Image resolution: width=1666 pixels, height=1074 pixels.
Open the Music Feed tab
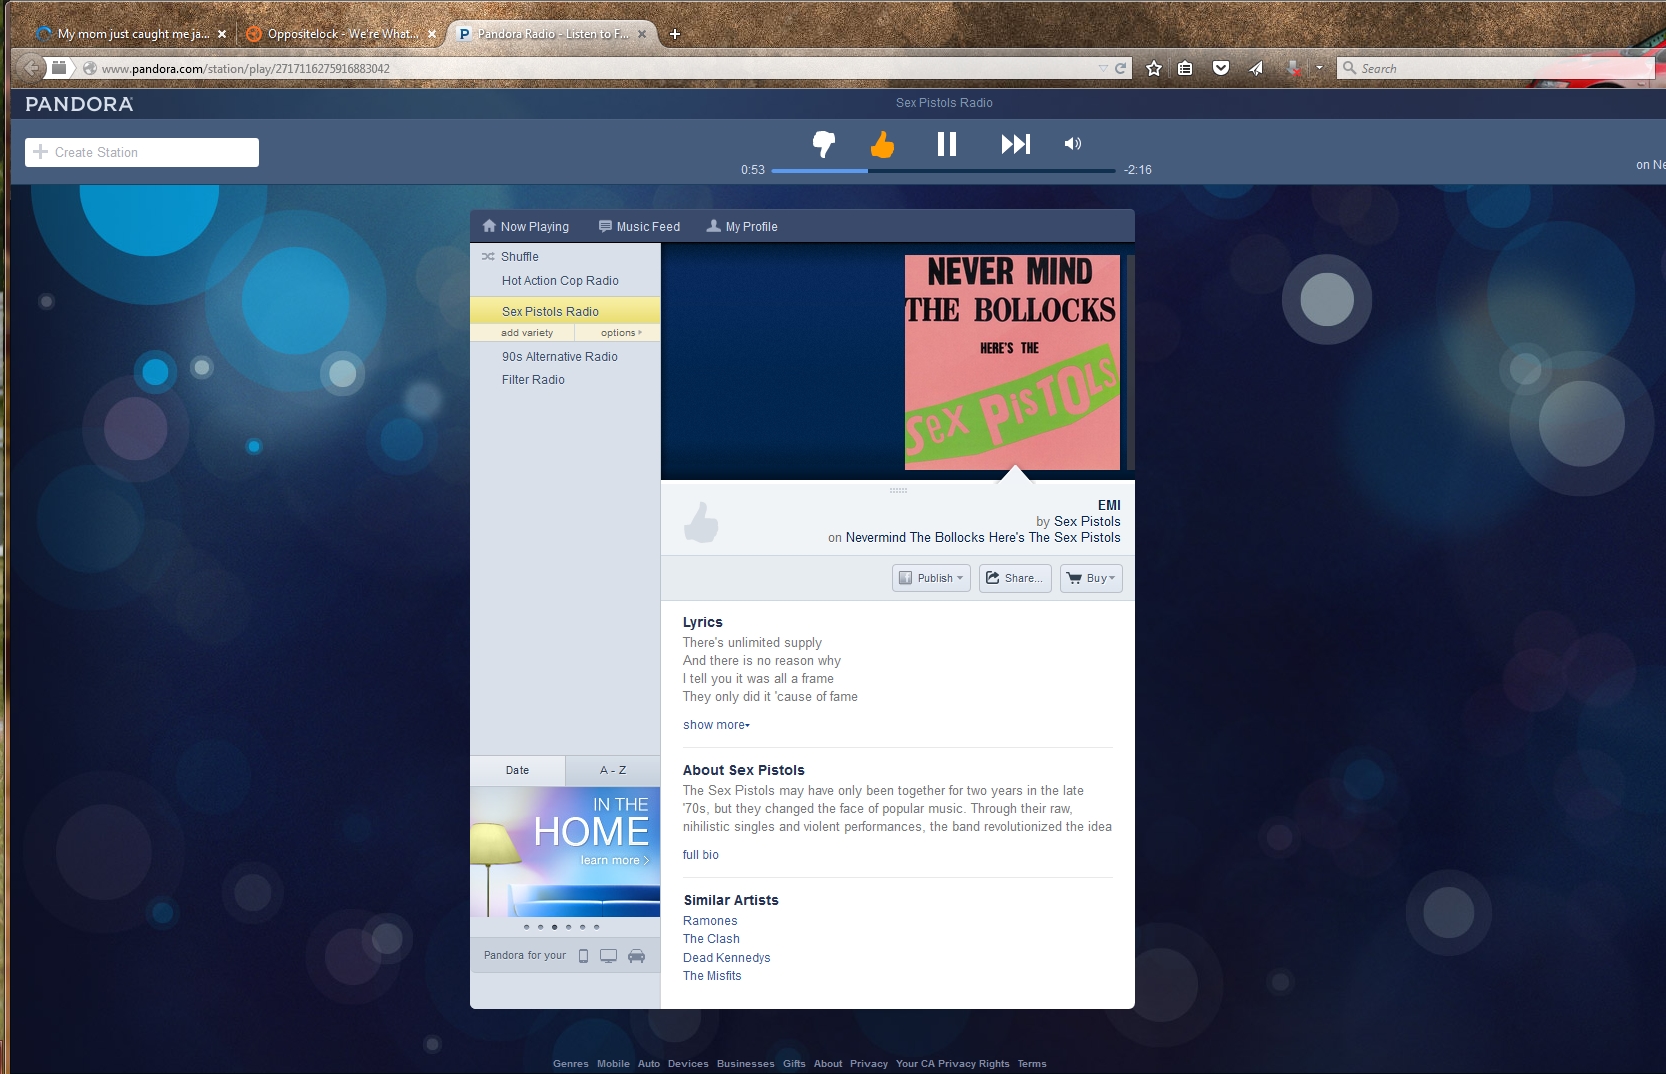639,227
